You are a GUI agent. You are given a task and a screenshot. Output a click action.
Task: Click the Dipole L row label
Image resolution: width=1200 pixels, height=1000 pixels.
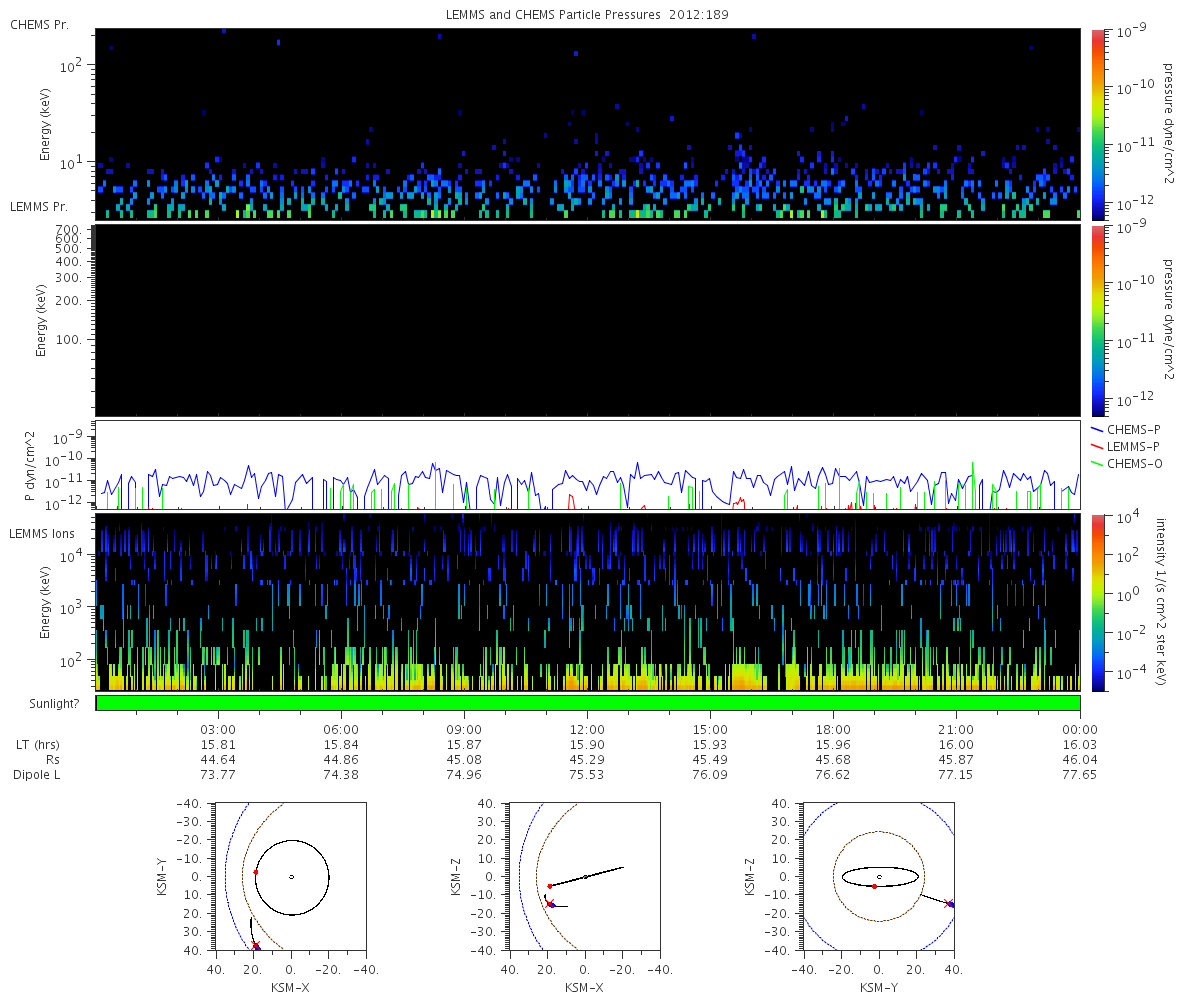tap(37, 775)
